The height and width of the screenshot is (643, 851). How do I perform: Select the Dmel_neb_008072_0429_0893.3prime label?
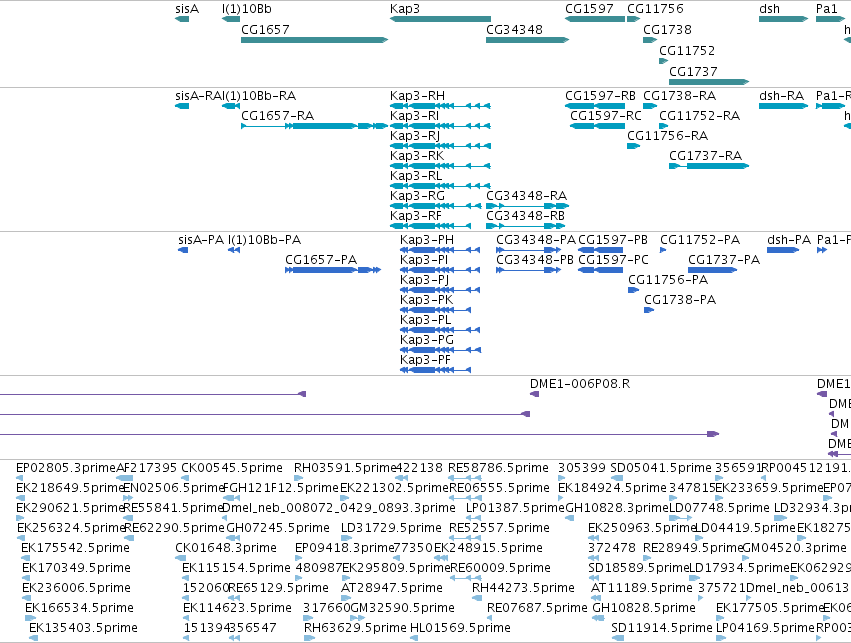[x=339, y=508]
